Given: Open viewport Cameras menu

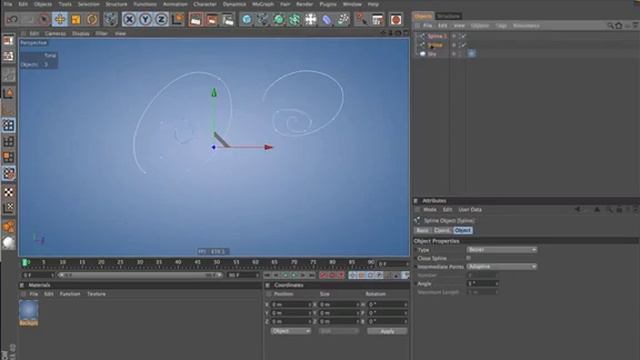Looking at the screenshot, I should point(55,33).
